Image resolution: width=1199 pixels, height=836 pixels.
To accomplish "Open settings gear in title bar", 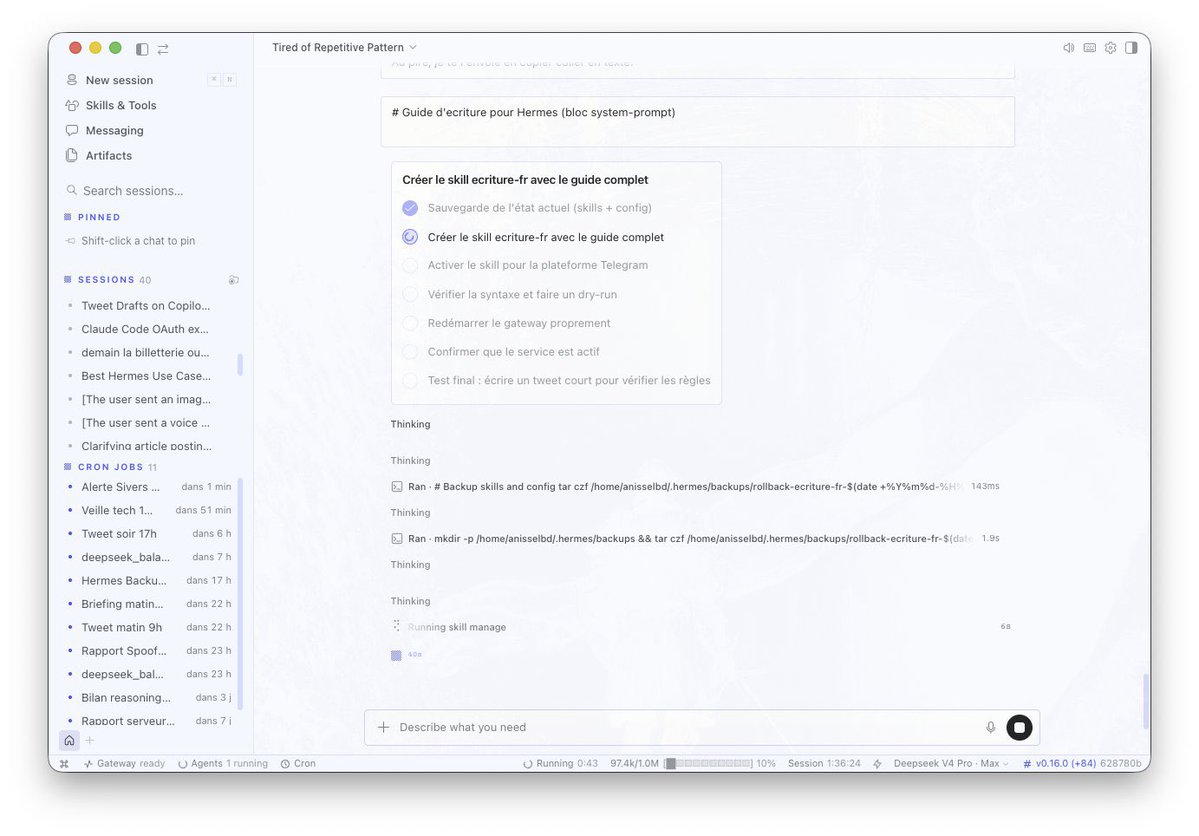I will (x=1110, y=47).
